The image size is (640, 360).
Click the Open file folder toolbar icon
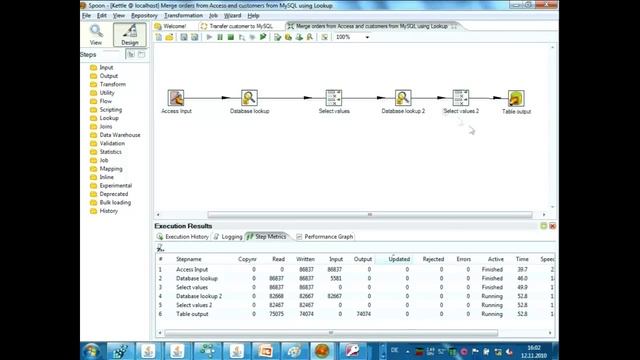coord(169,37)
